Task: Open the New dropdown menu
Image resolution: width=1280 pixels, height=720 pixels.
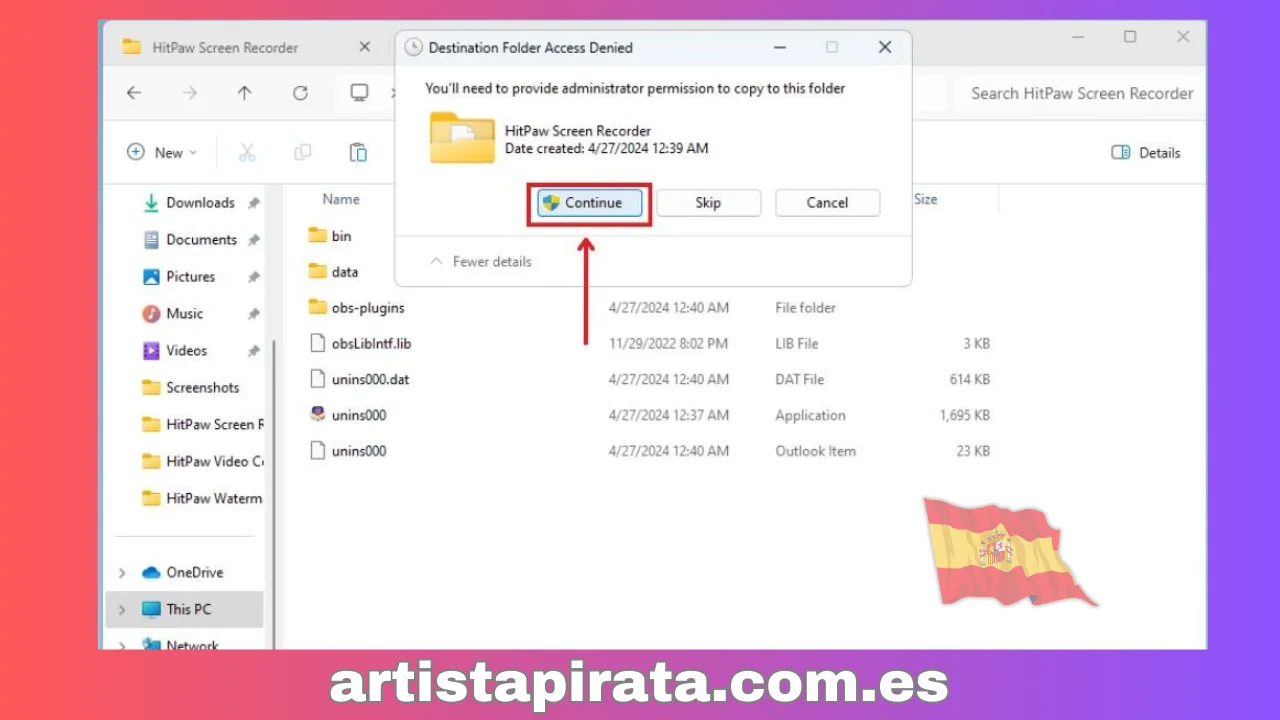Action: click(162, 153)
